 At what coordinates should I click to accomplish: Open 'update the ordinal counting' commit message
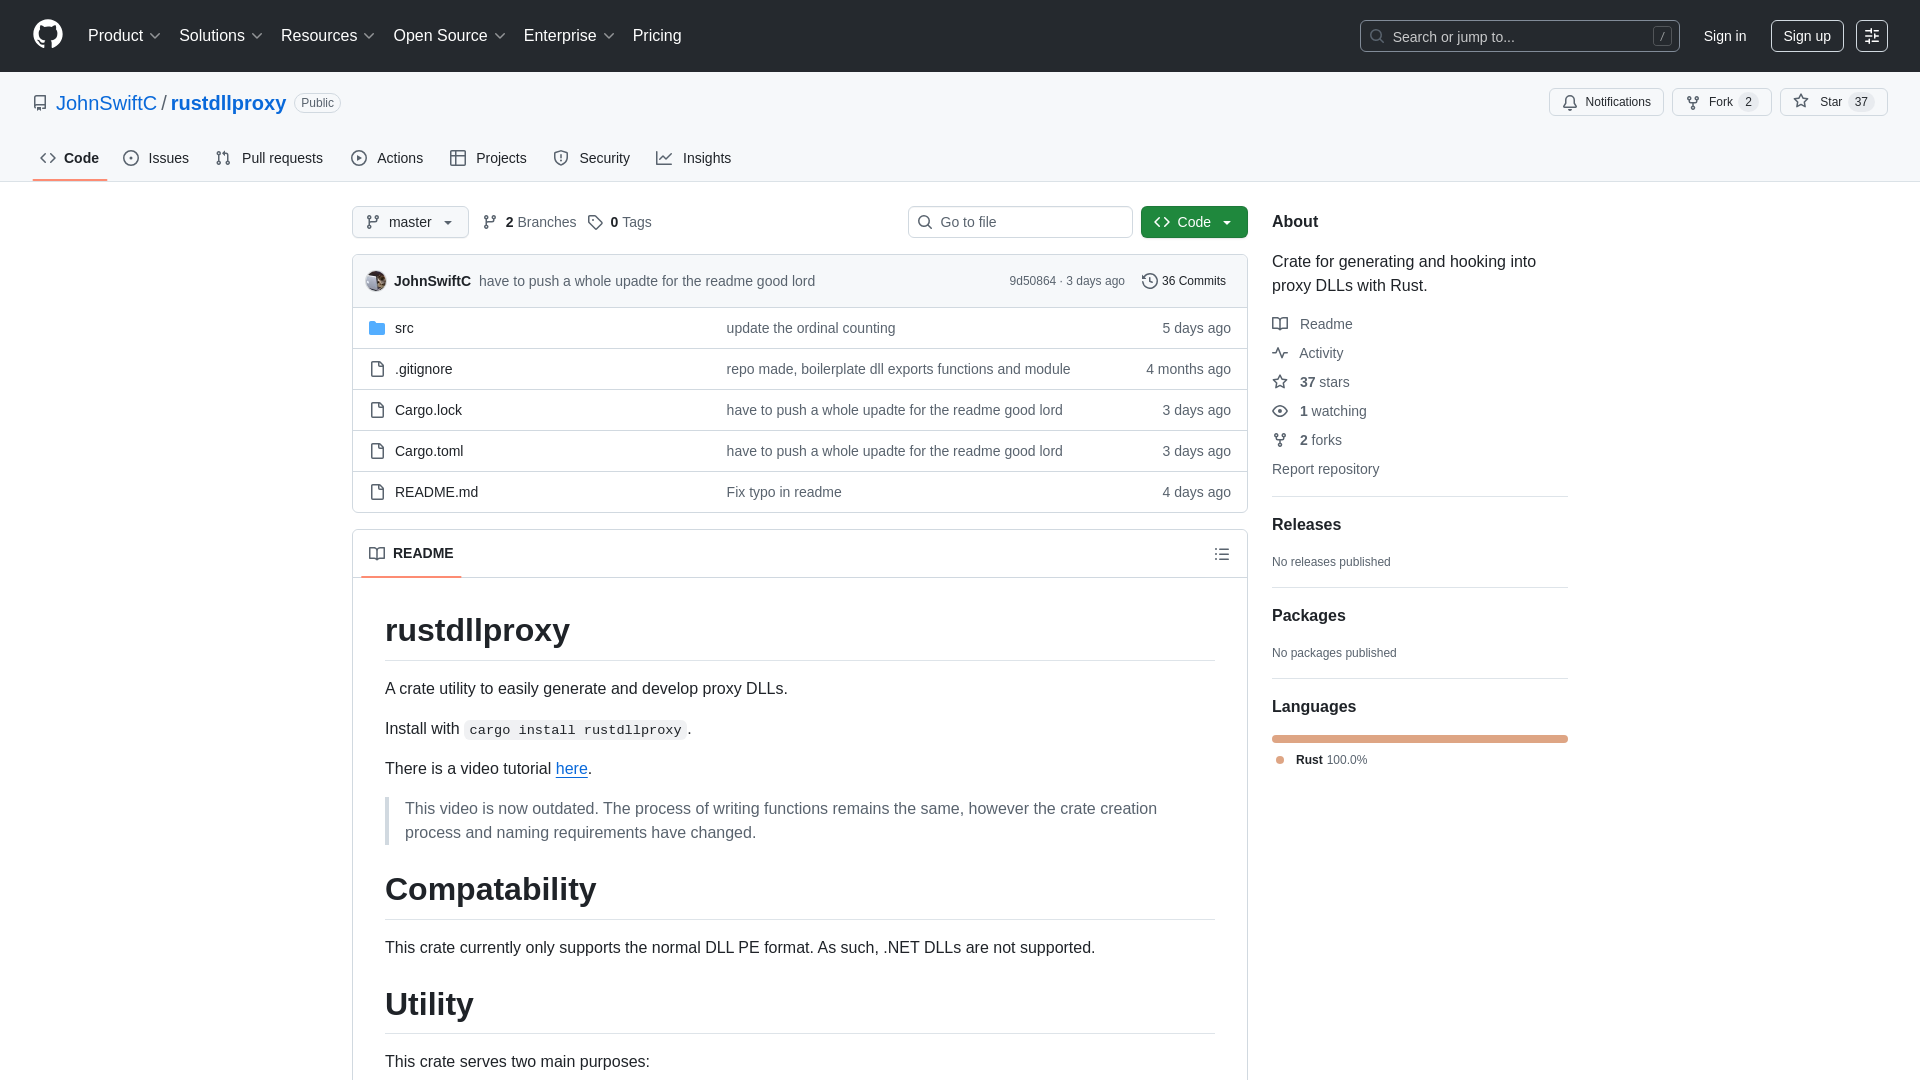811,328
